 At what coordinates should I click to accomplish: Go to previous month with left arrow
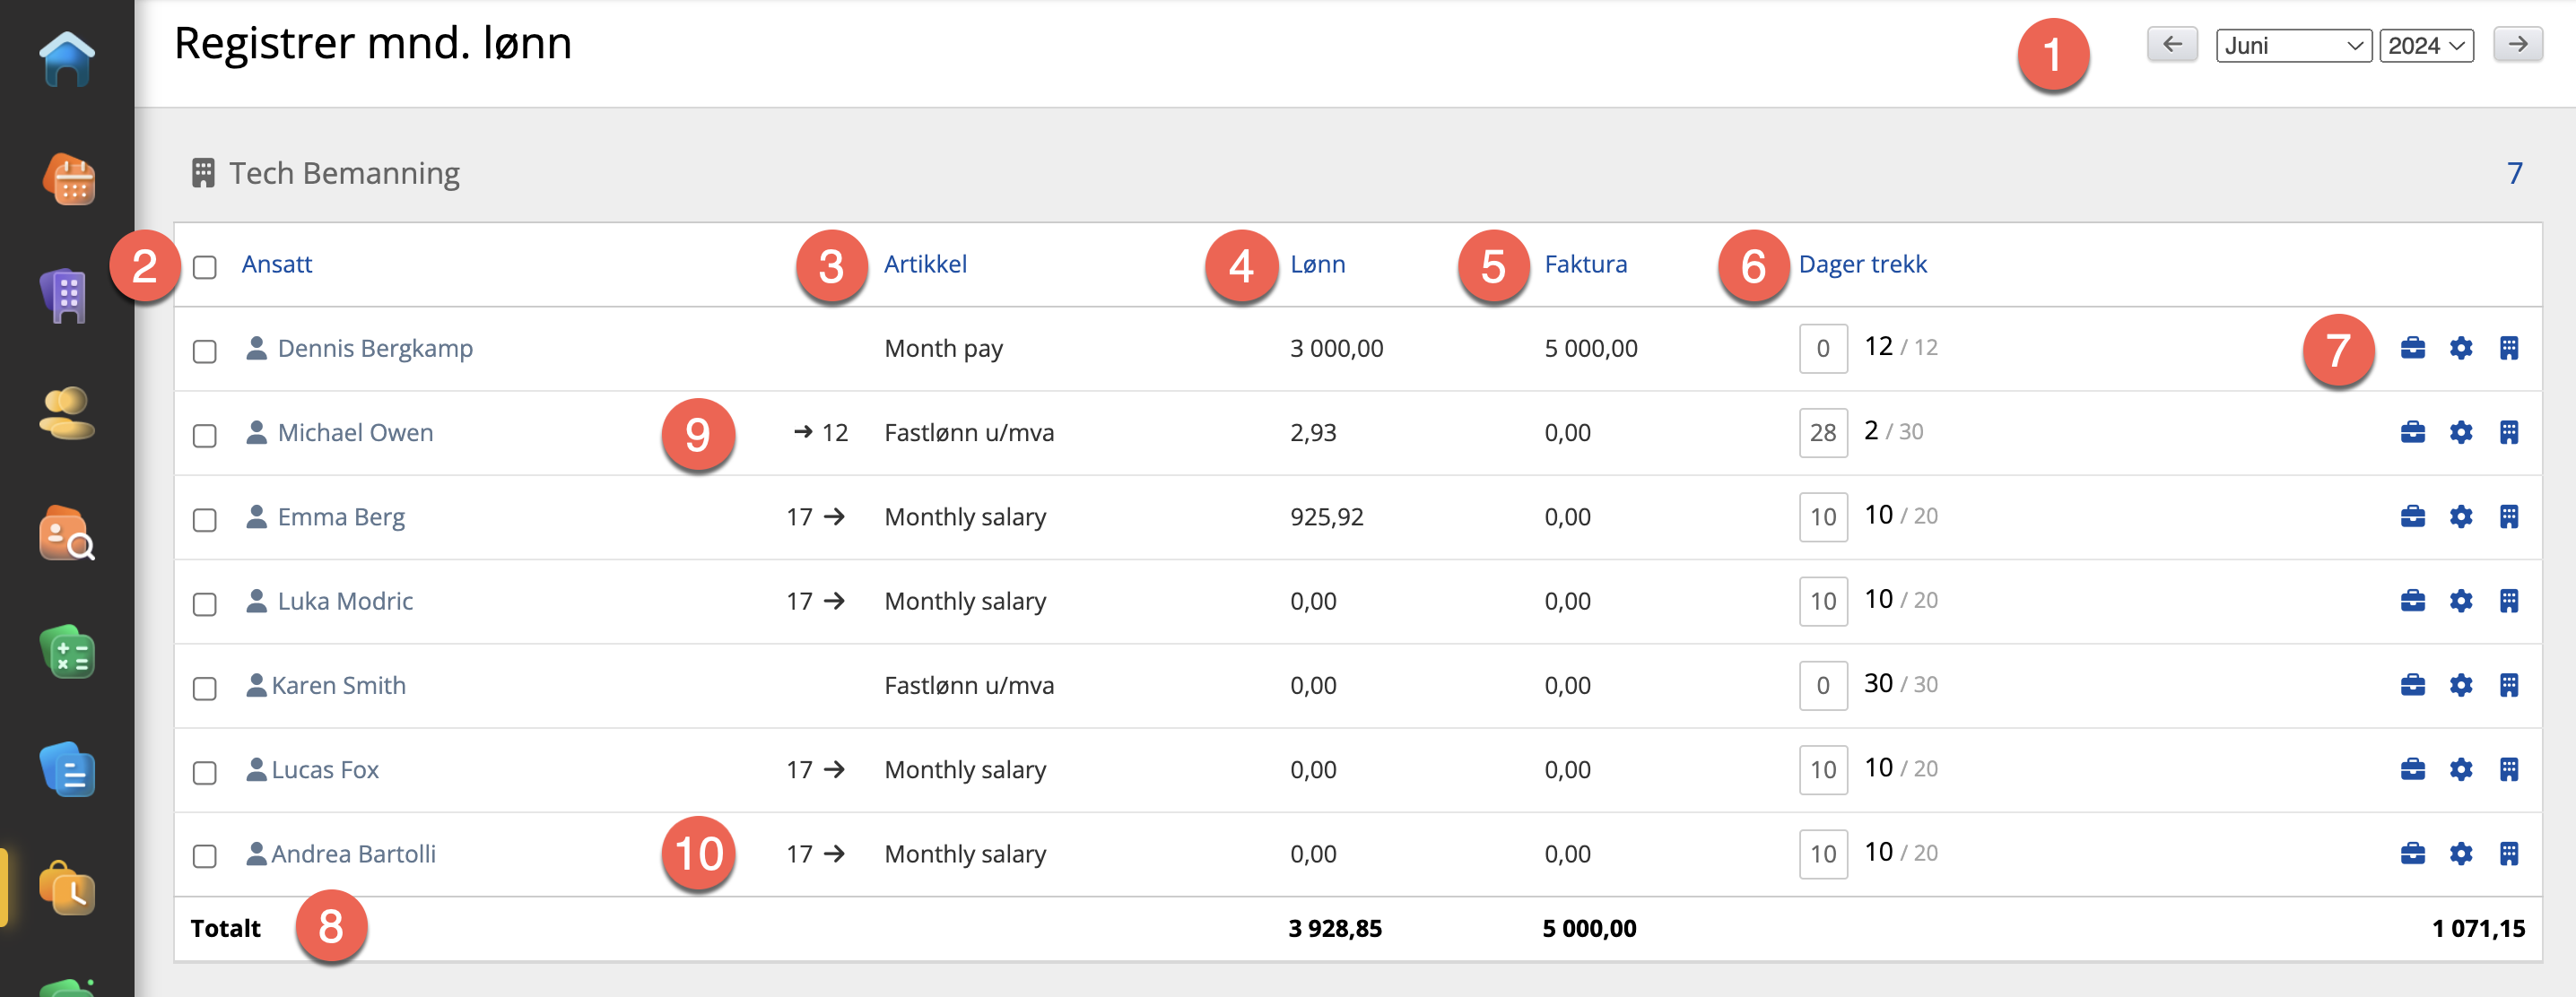click(2172, 44)
